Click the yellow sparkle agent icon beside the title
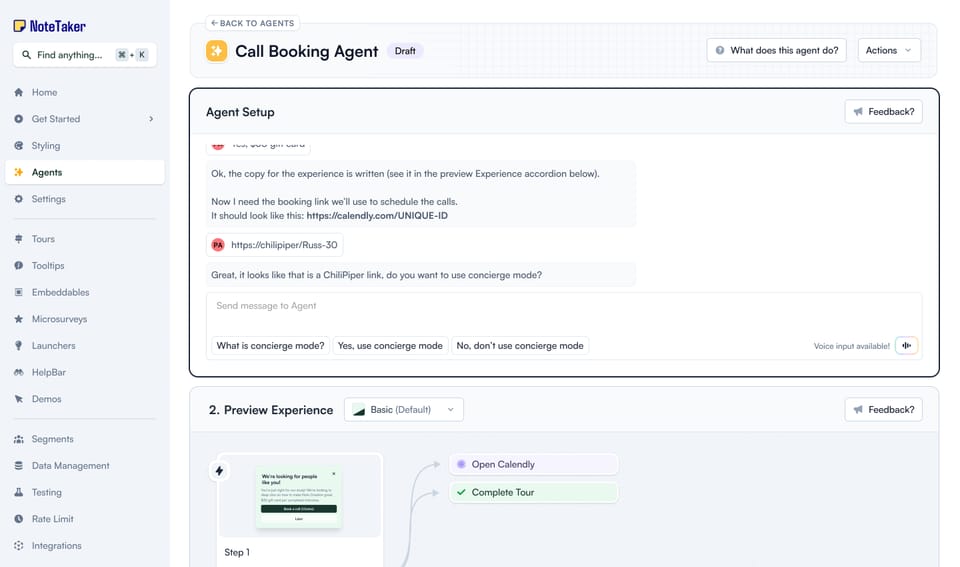Screen dimensions: 960x567 point(216,51)
